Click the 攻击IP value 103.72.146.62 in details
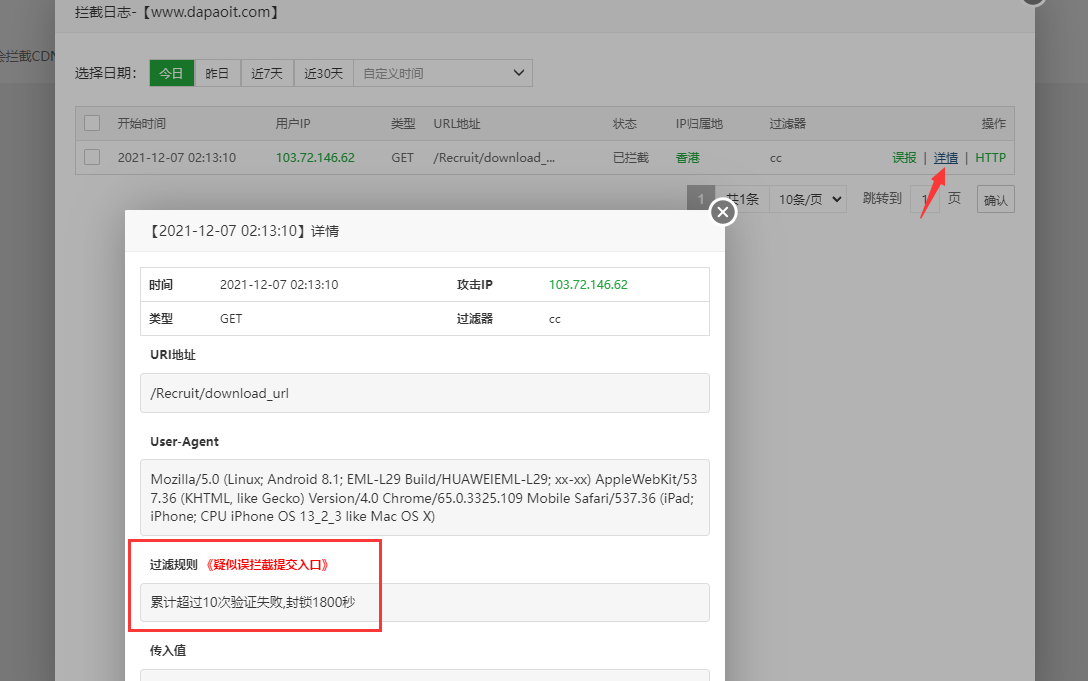The height and width of the screenshot is (681, 1088). pos(588,285)
